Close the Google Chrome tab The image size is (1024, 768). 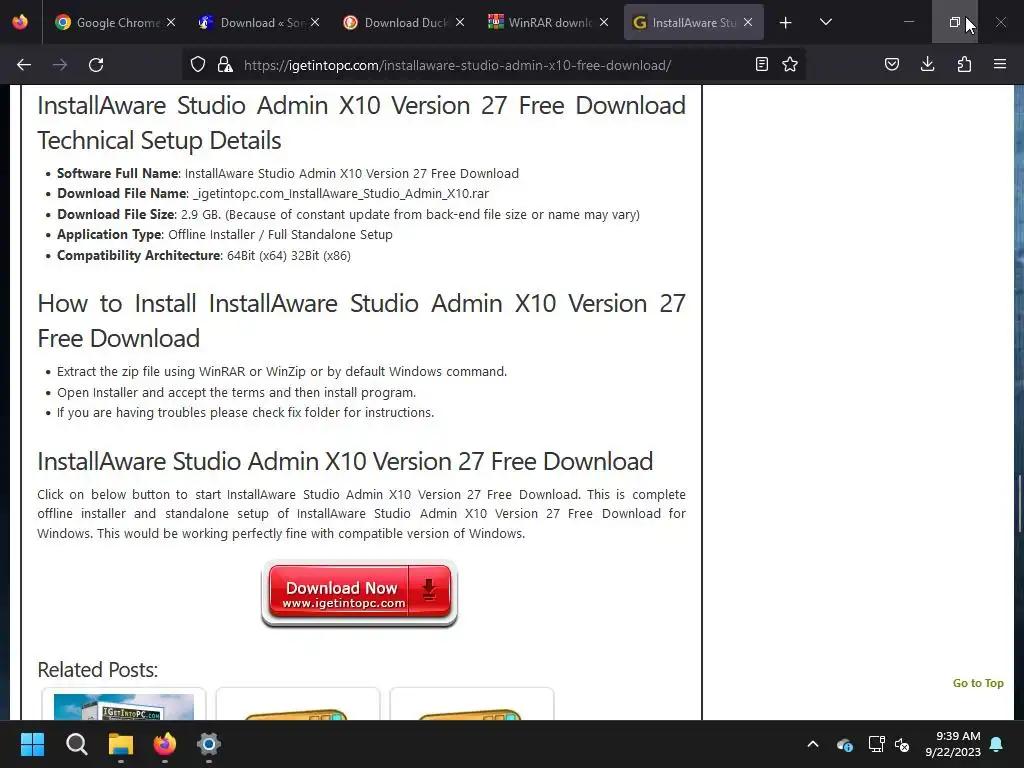[x=170, y=22]
